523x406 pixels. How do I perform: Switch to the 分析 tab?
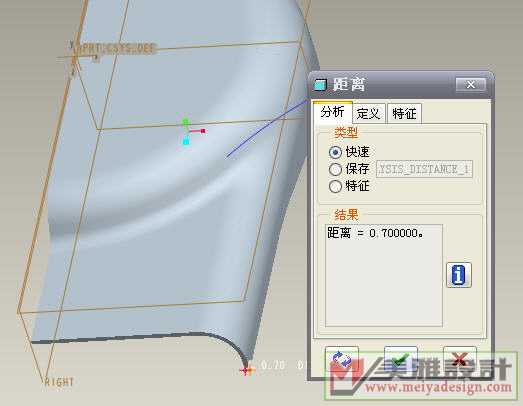[x=332, y=112]
